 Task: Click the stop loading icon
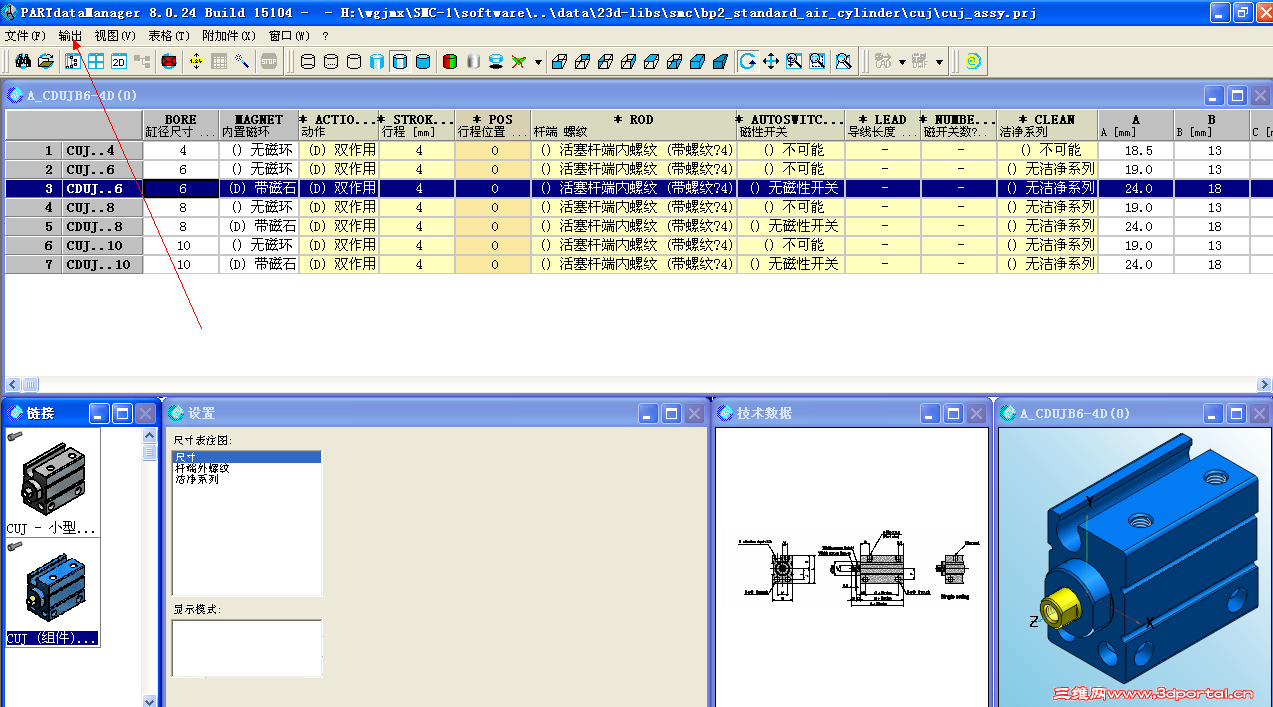click(x=268, y=61)
